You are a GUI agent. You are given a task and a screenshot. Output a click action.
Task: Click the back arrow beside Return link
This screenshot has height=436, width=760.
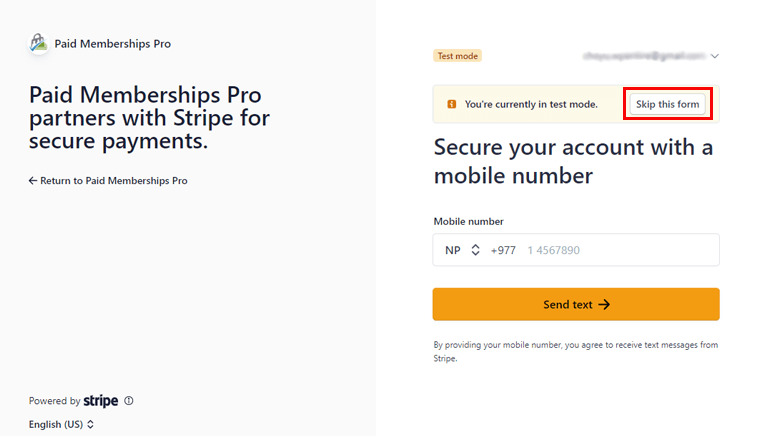click(x=32, y=181)
